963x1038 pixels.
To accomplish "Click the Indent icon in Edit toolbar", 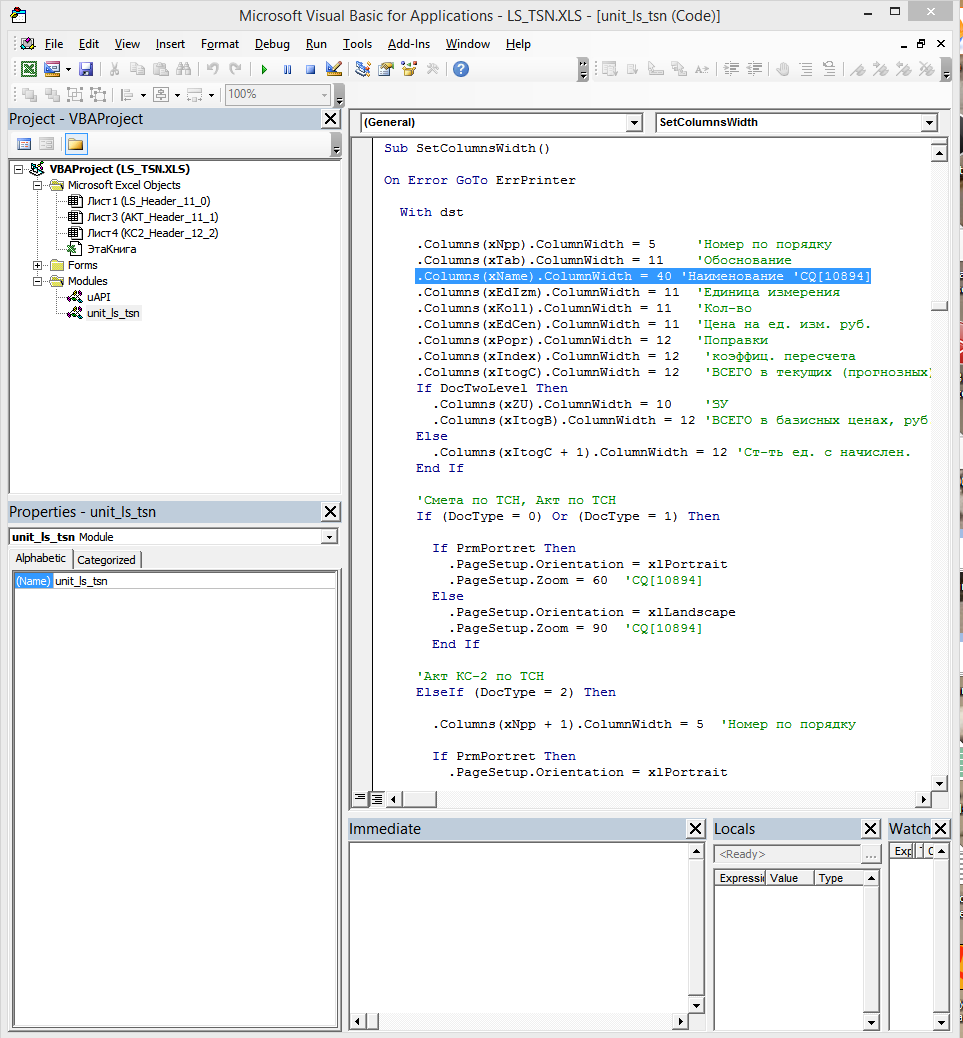I will [x=731, y=69].
